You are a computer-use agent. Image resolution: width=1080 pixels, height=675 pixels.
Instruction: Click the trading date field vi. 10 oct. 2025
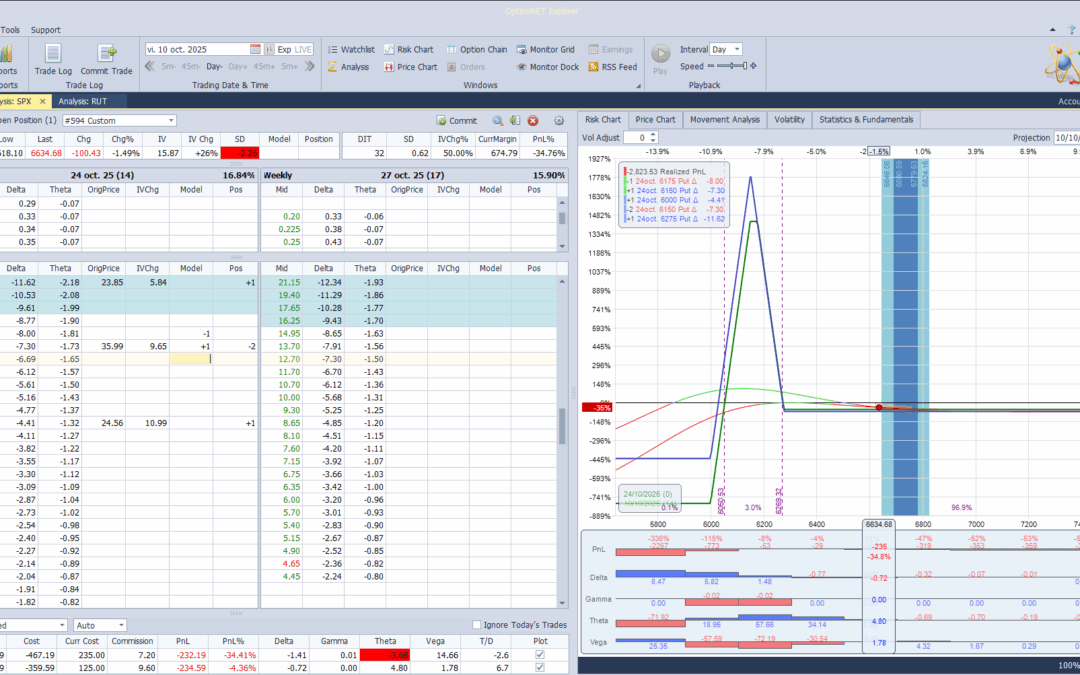pos(197,50)
